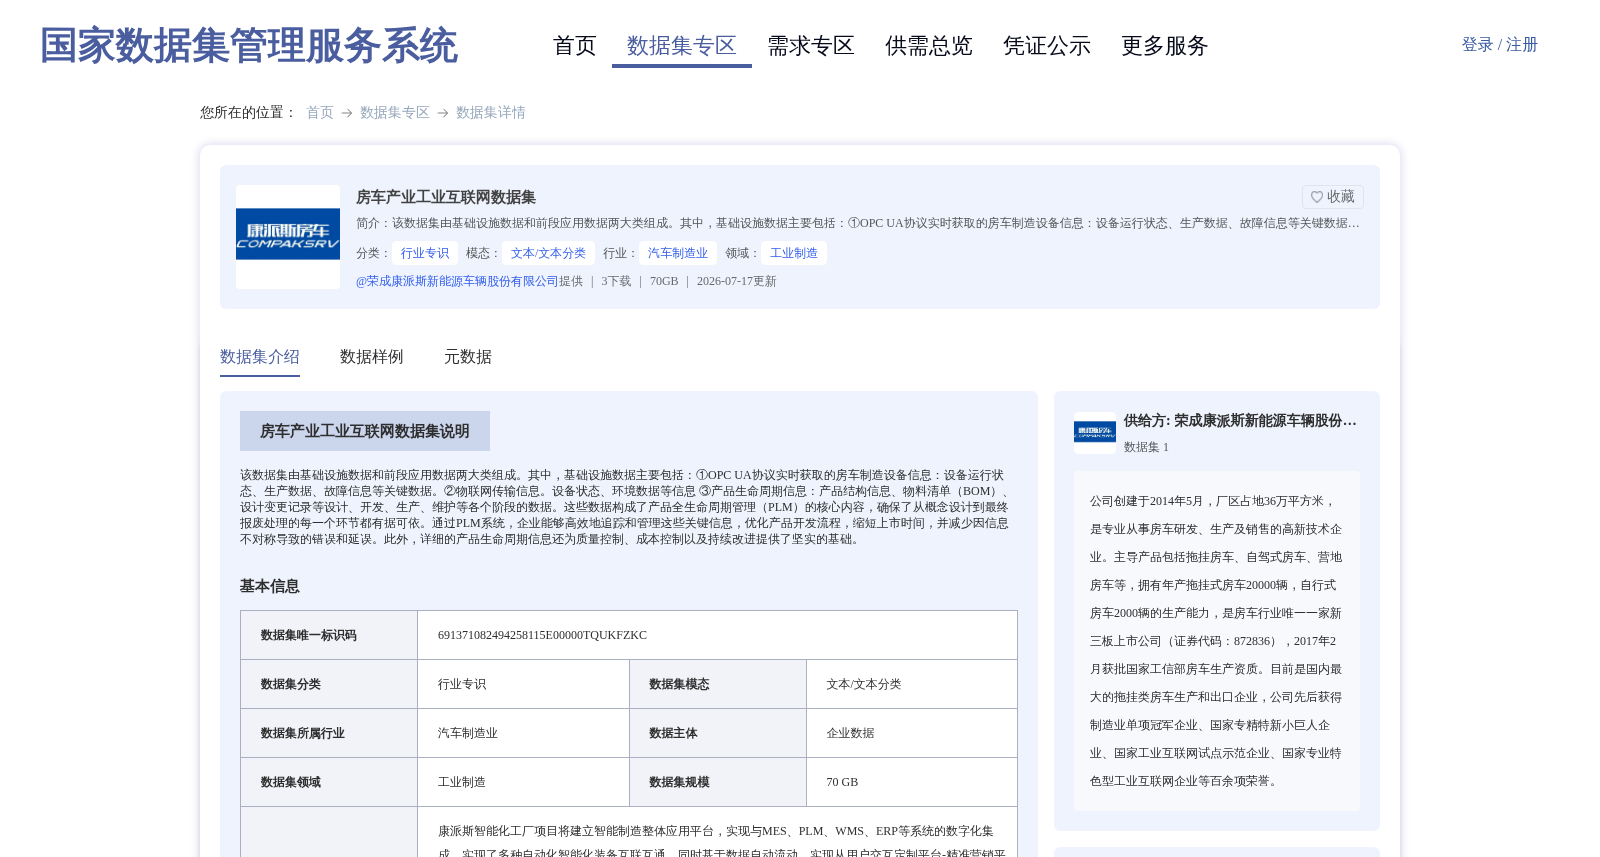Click 数据集唯一标识码 table header cell
Screen dimensions: 1600x857
click(329, 635)
